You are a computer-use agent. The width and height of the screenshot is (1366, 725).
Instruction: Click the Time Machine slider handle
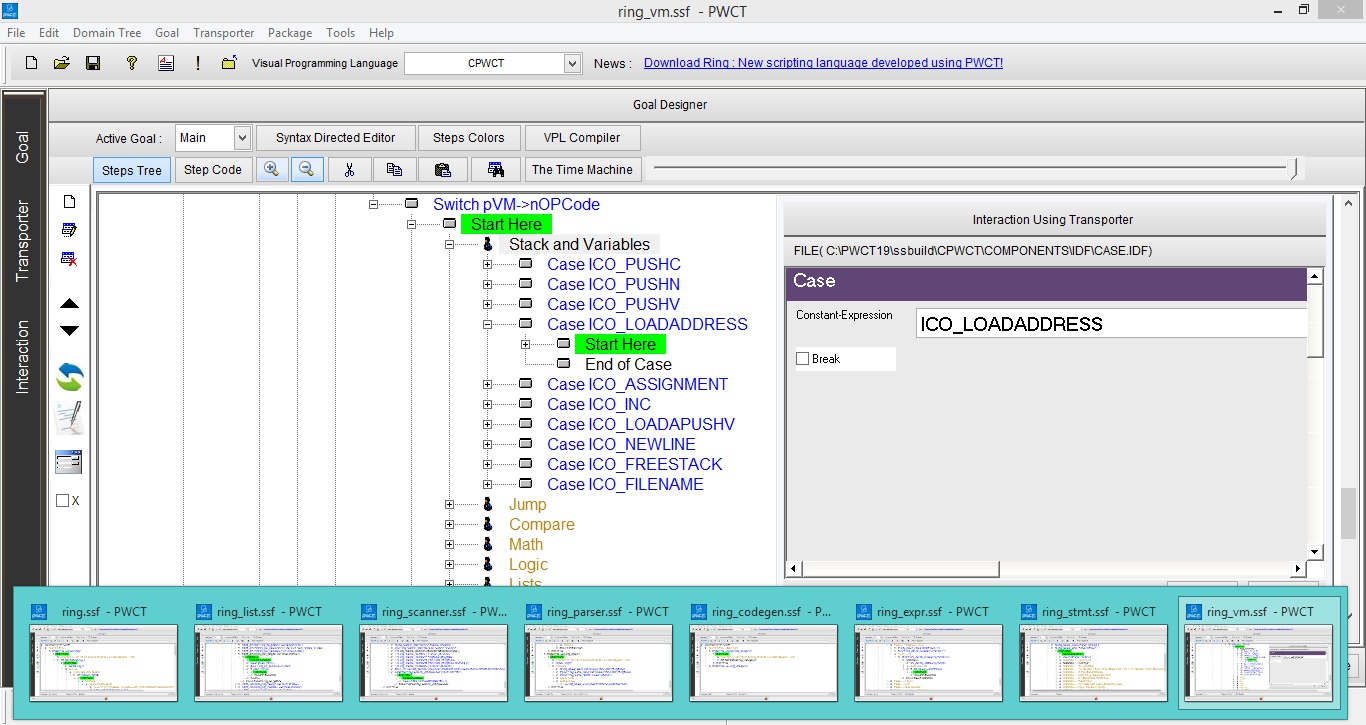(1293, 170)
